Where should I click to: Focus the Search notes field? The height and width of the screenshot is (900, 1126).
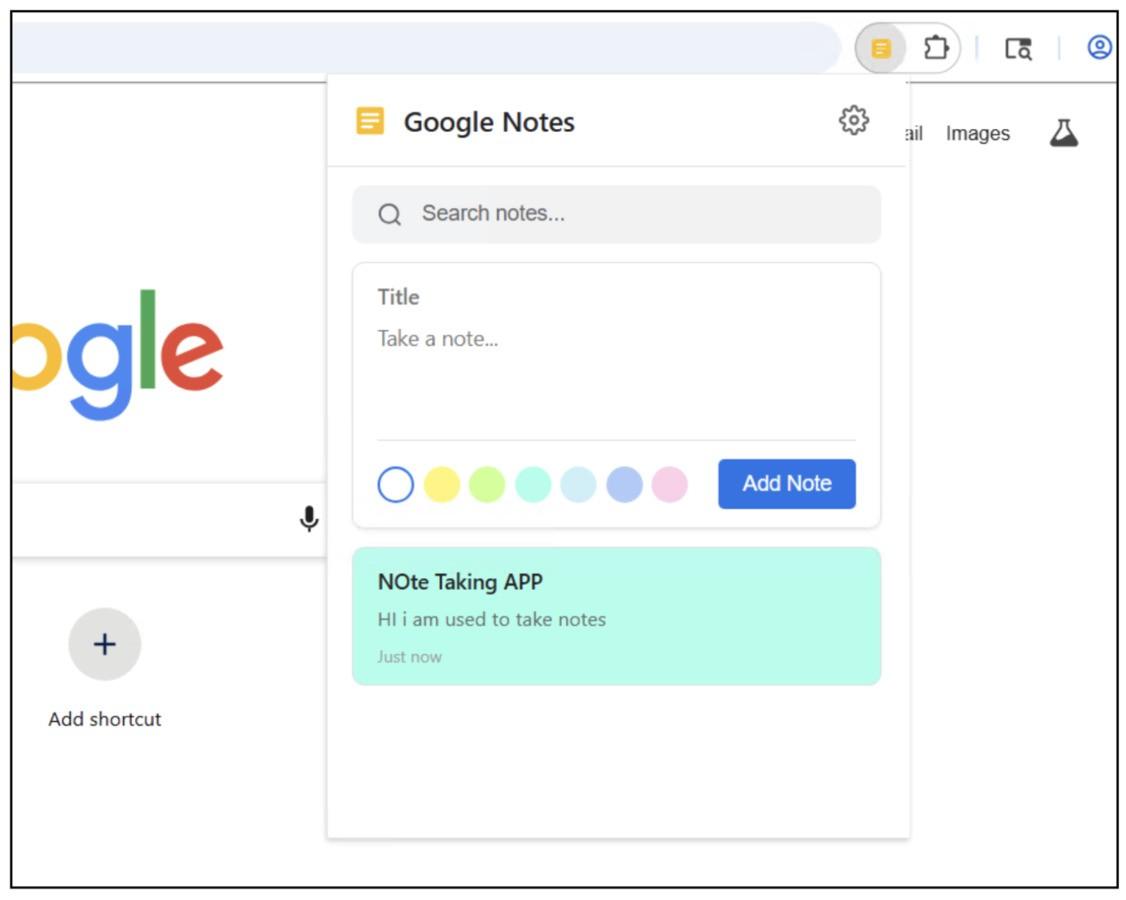(x=616, y=214)
